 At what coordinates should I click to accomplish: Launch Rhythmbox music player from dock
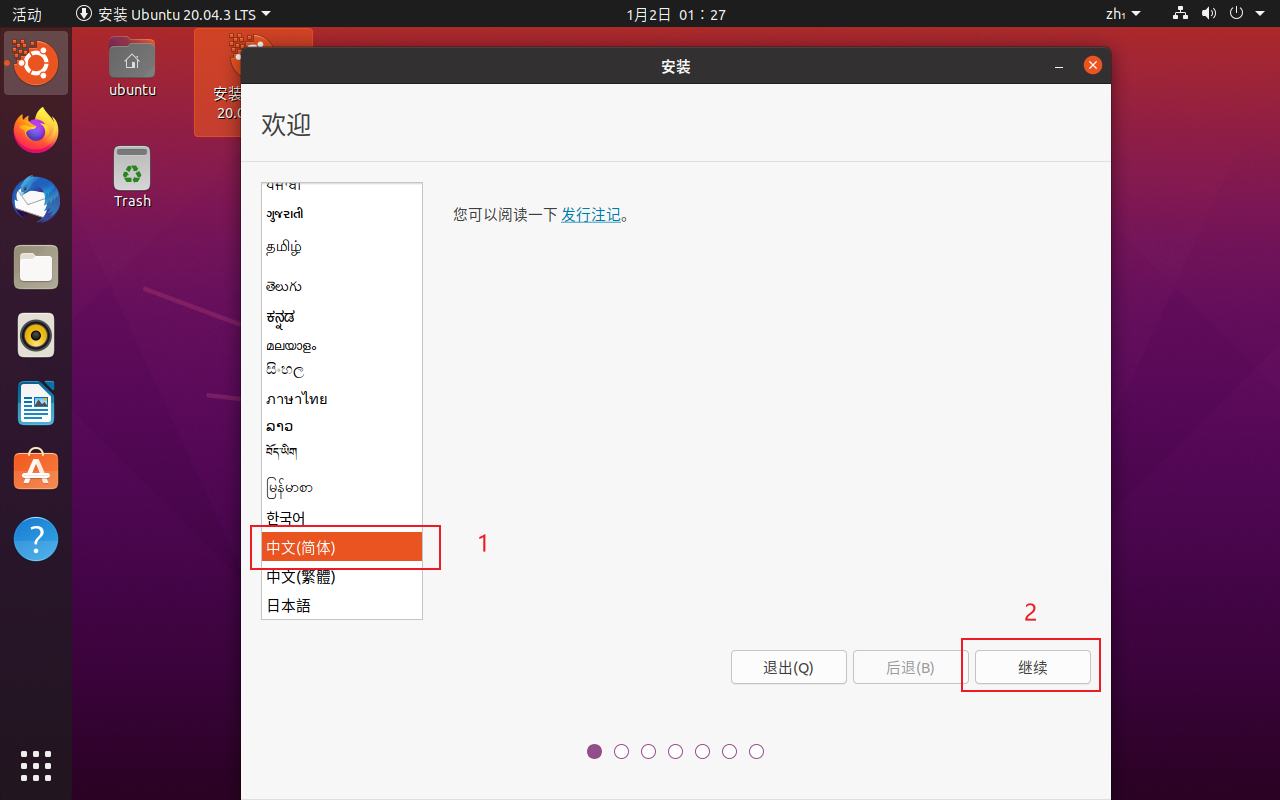[36, 335]
